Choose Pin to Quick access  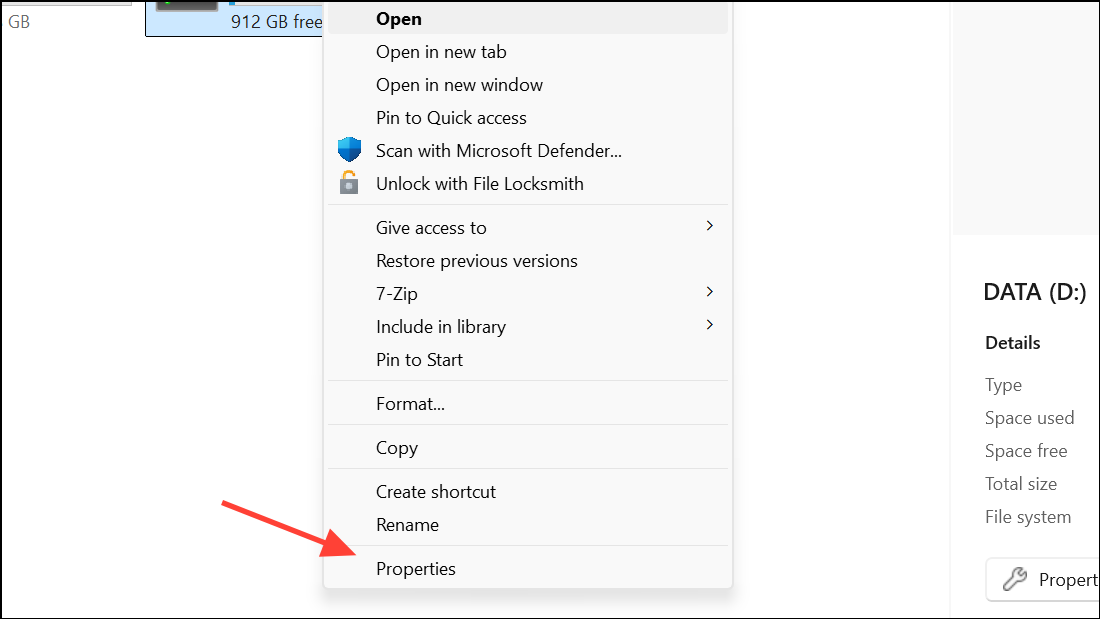coord(528,118)
